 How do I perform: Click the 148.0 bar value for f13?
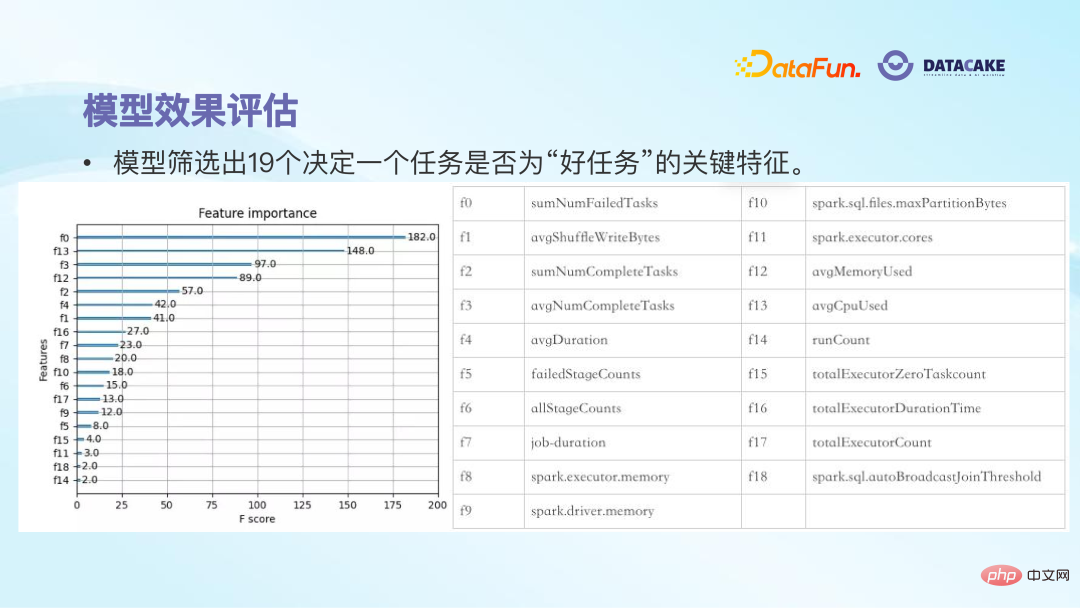coord(360,251)
